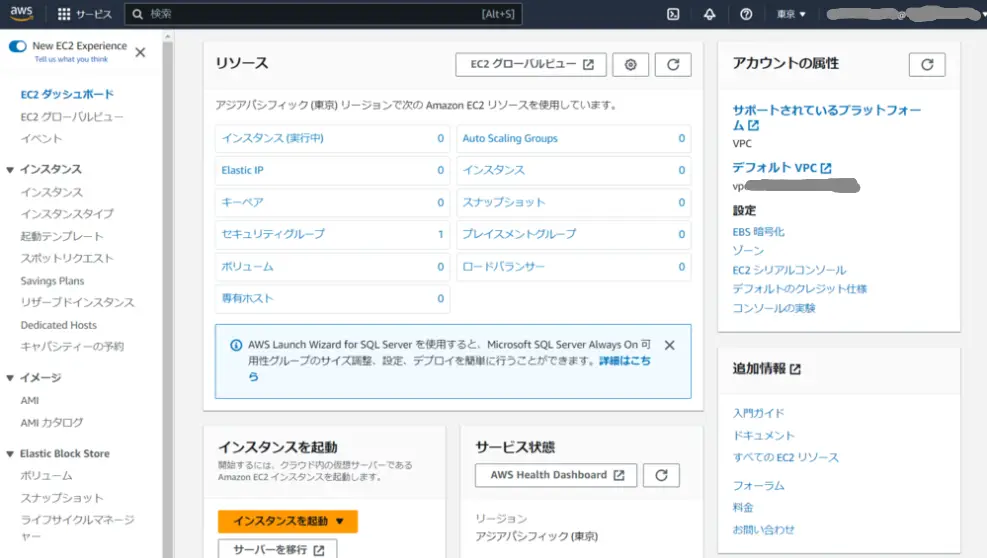This screenshot has height=558, width=987.
Task: Open 専有ホスト resource link
Action: (247, 299)
